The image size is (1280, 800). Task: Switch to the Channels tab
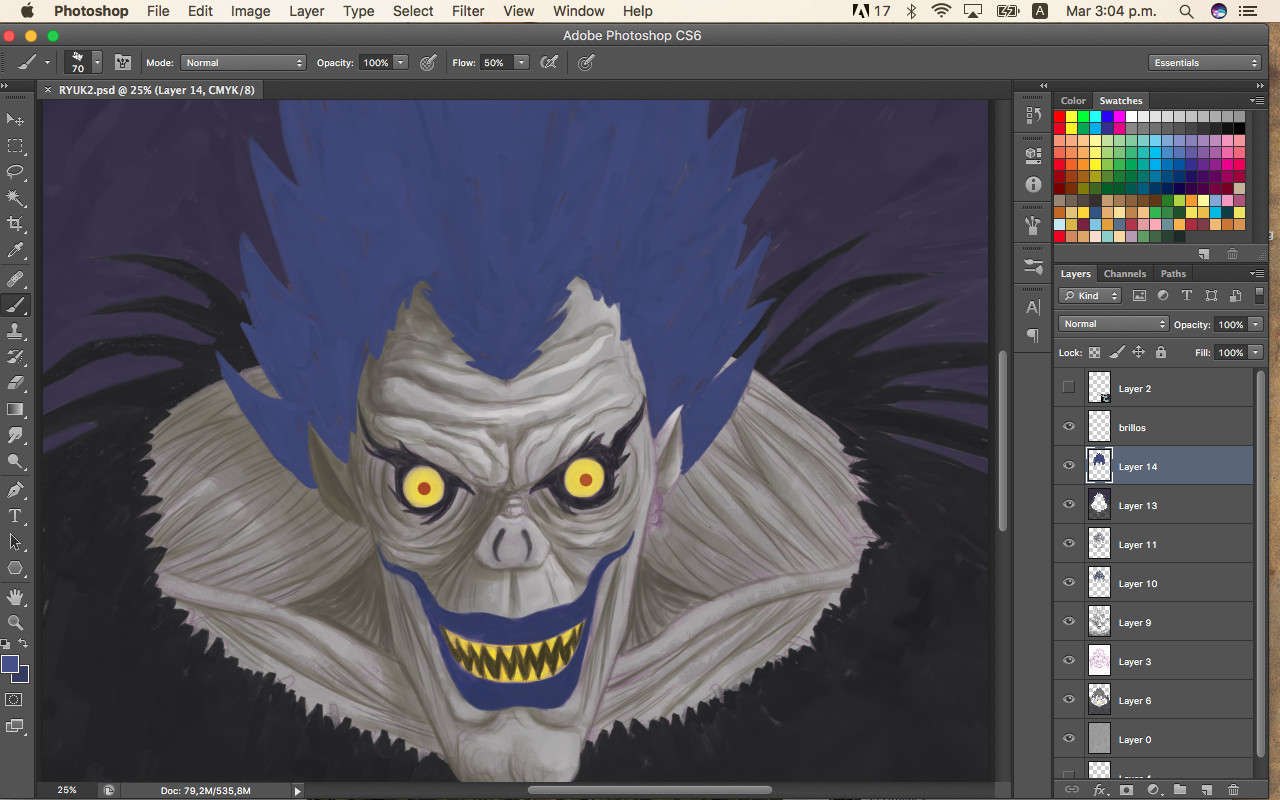point(1124,273)
